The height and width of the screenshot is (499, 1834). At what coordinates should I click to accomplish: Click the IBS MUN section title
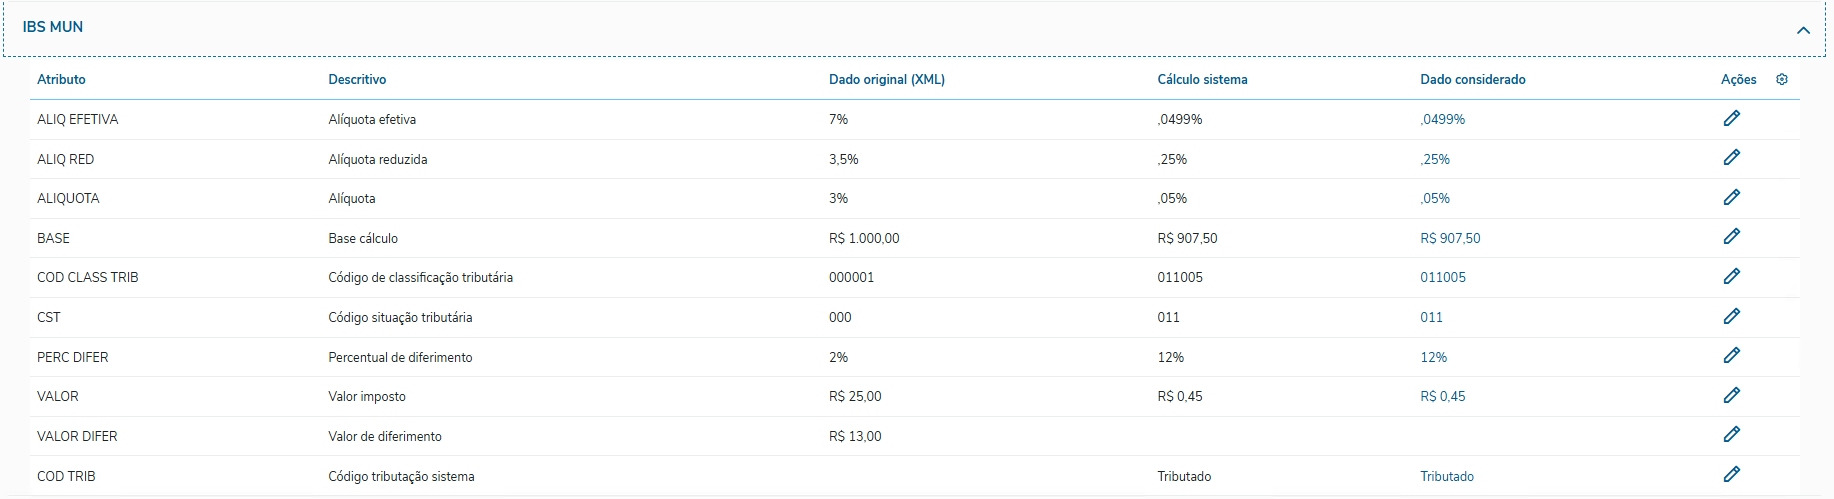point(53,27)
